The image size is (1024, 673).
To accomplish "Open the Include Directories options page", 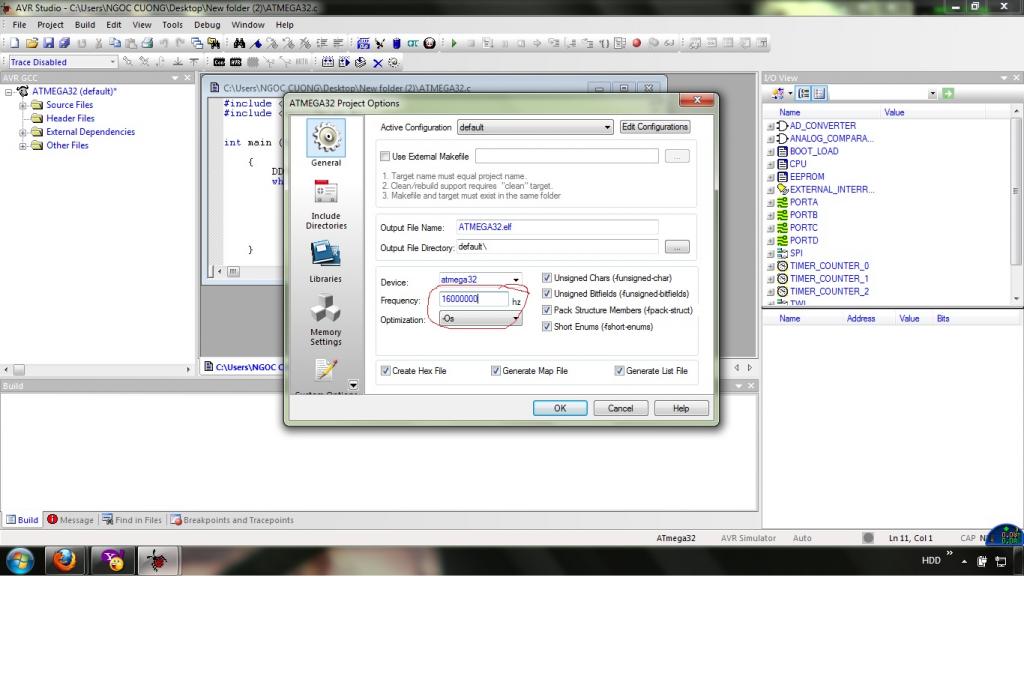I will click(x=326, y=205).
